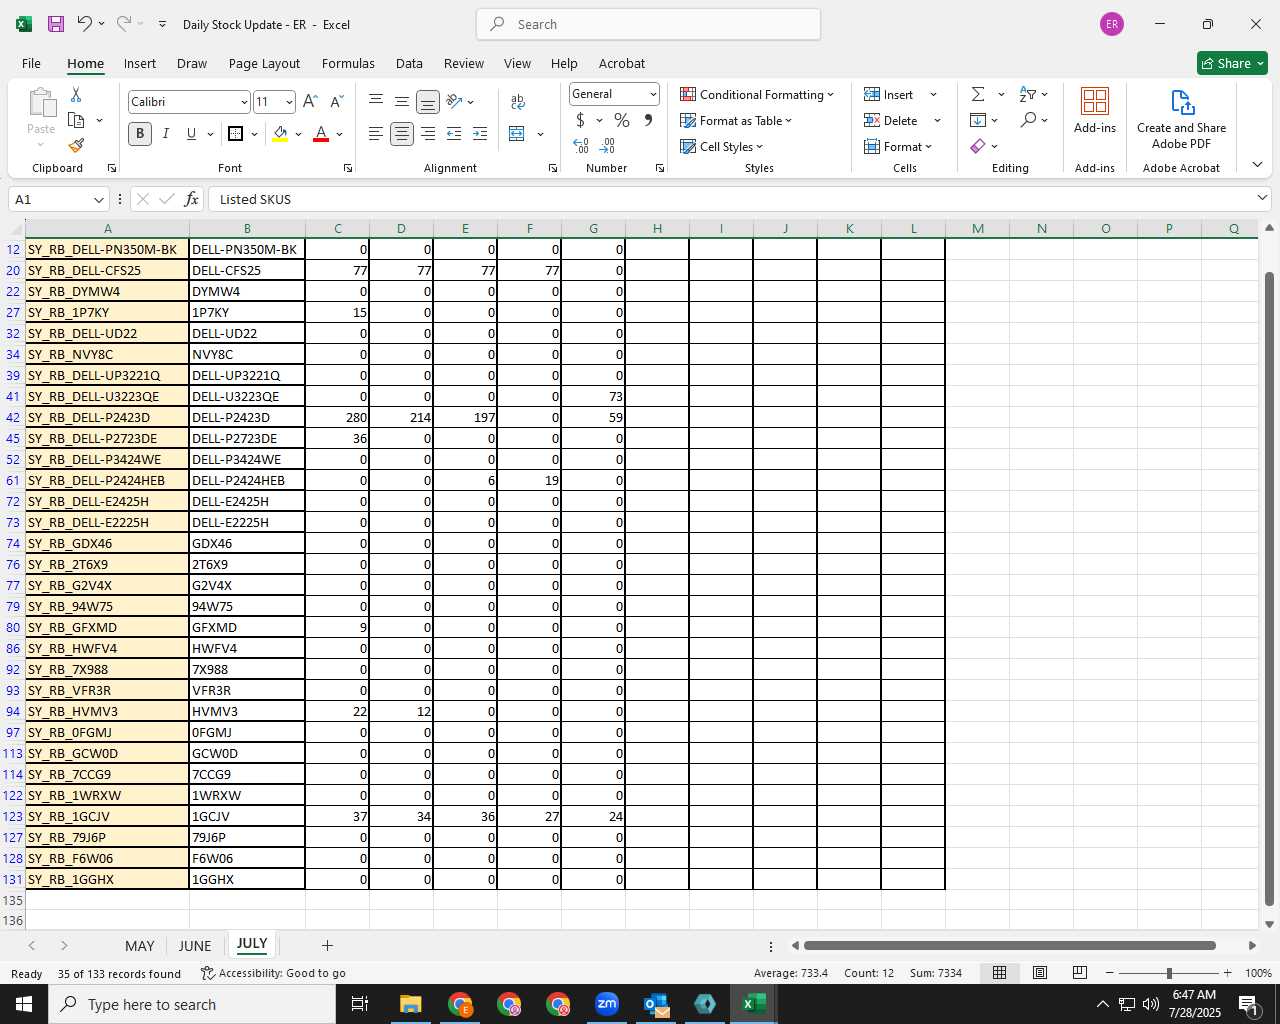The image size is (1280, 1024).
Task: Toggle Bold formatting
Action: [140, 133]
